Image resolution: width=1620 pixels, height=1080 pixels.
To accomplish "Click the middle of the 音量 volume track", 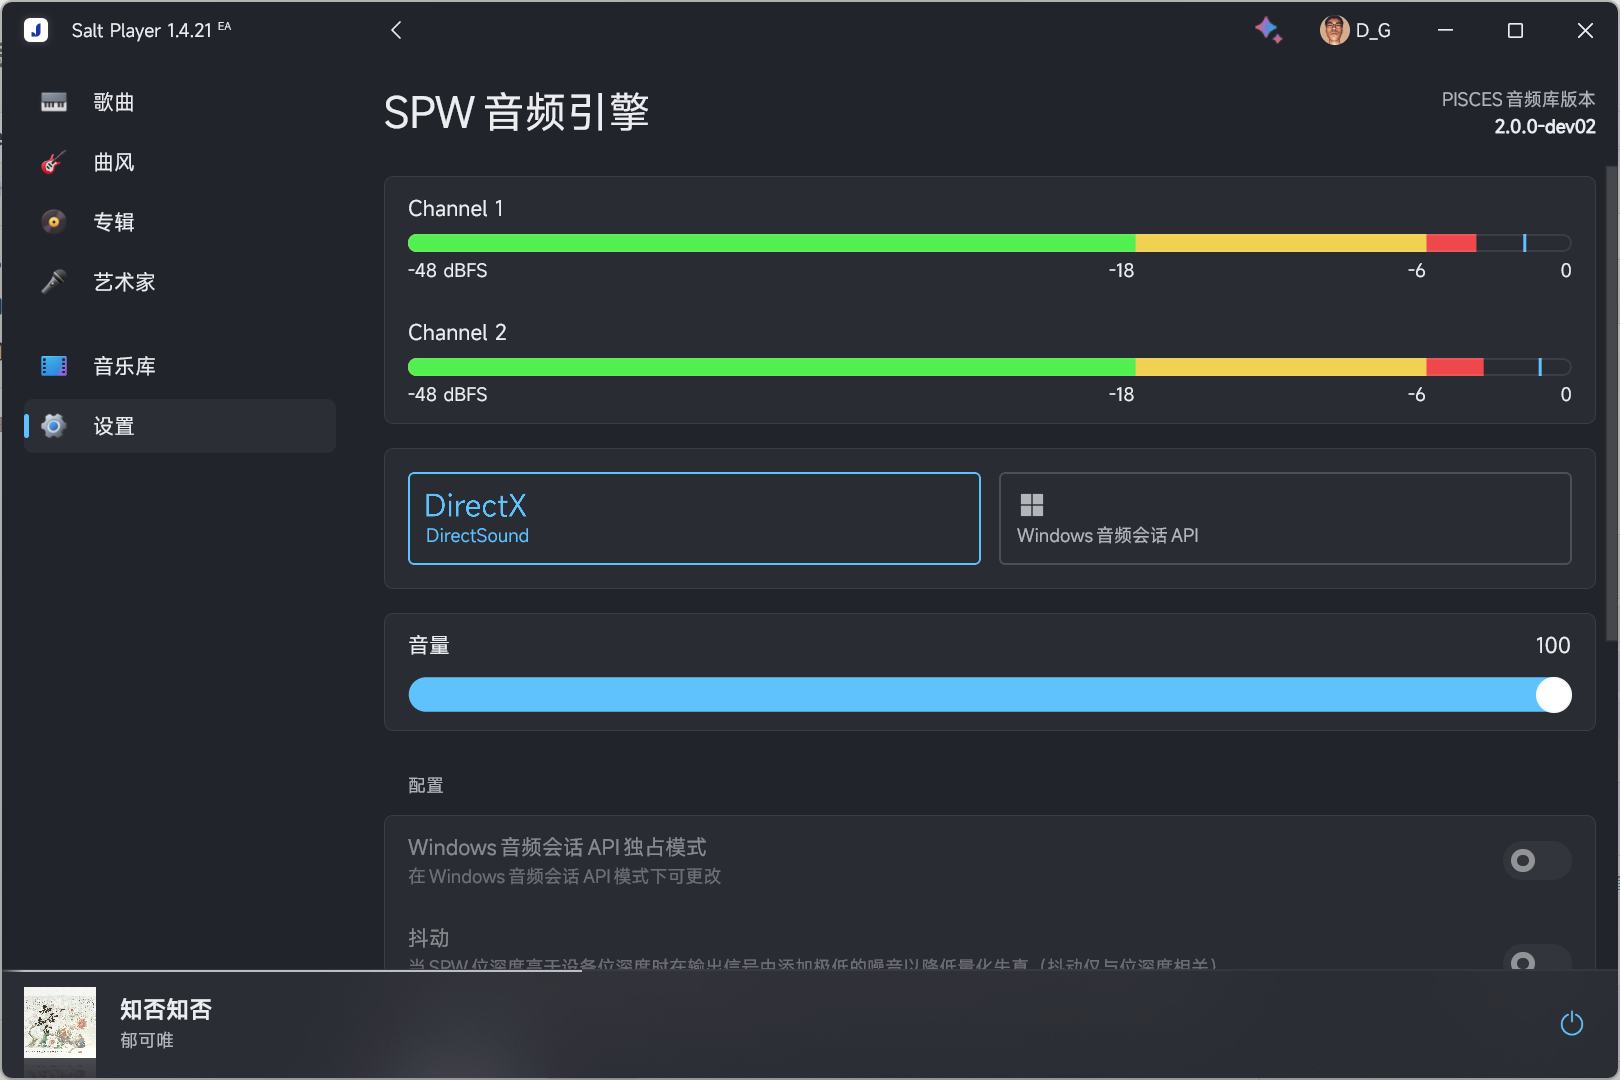I will click(x=990, y=695).
